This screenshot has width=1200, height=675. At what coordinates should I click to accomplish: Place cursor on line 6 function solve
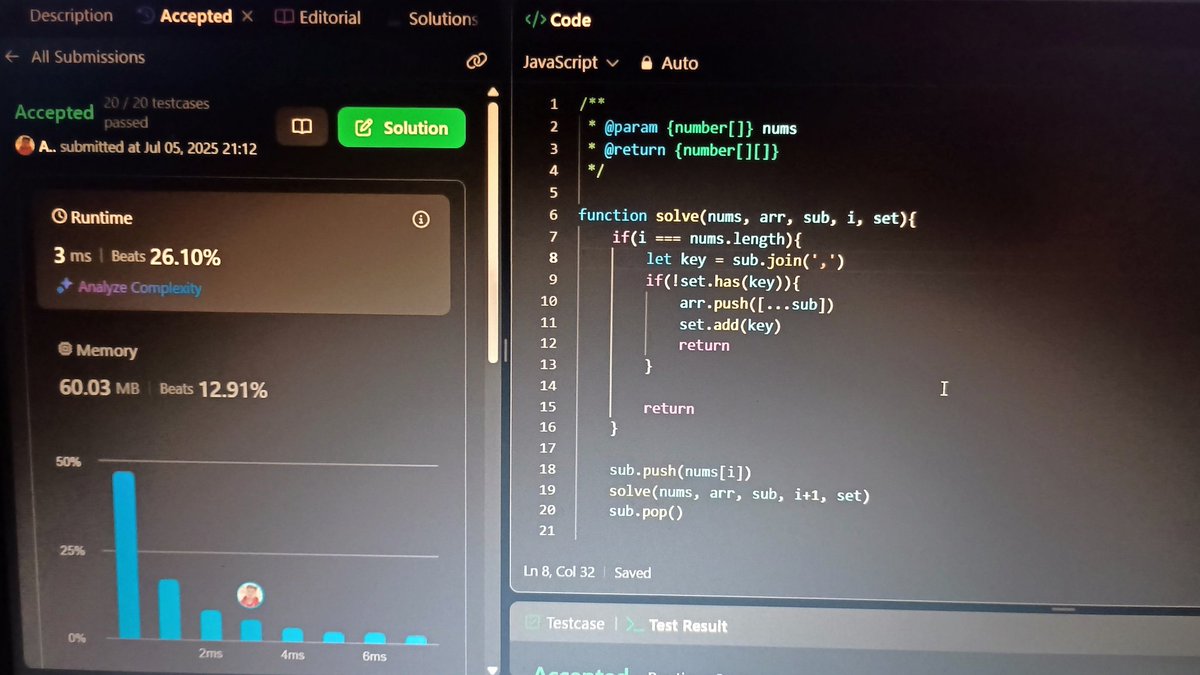[747, 216]
